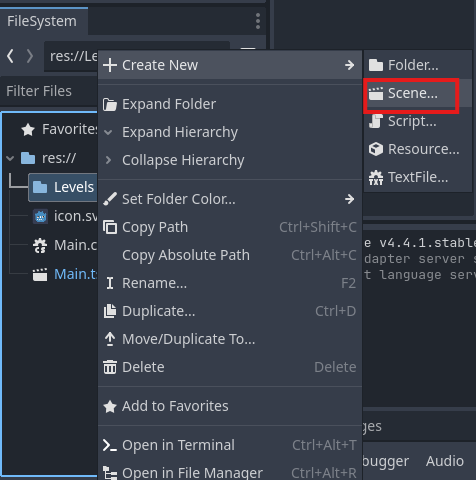Click the Collapse Hierarchy chevron icon
476x480 pixels.
click(x=108, y=160)
